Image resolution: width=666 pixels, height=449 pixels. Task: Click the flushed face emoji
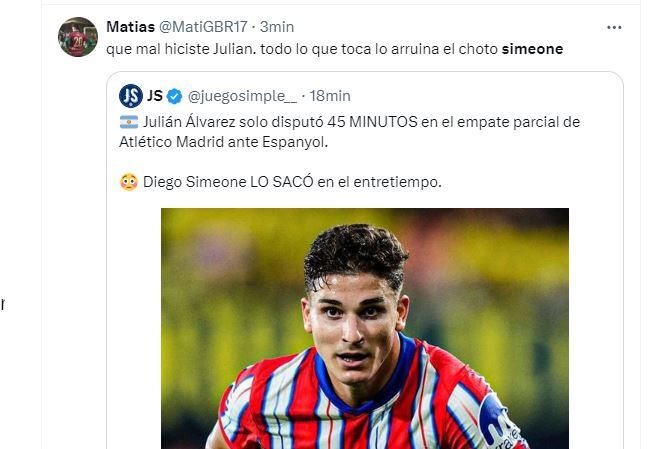tap(129, 182)
